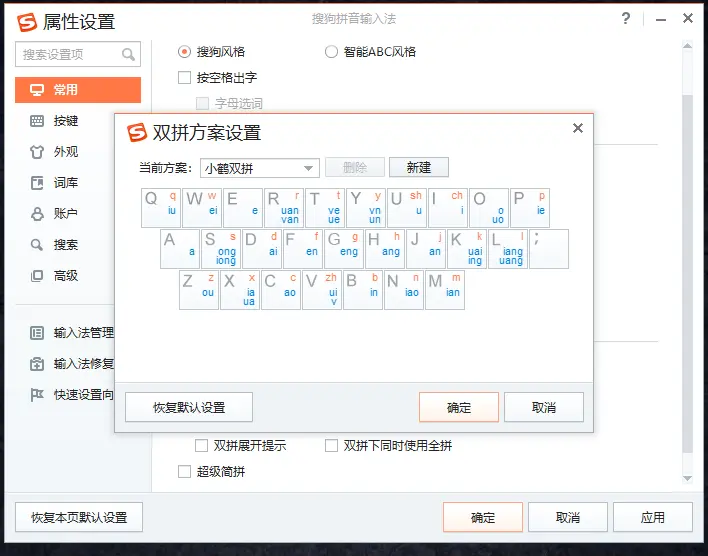Tick 双拼下同时使用全拼 checkbox
The height and width of the screenshot is (556, 708).
[331, 446]
